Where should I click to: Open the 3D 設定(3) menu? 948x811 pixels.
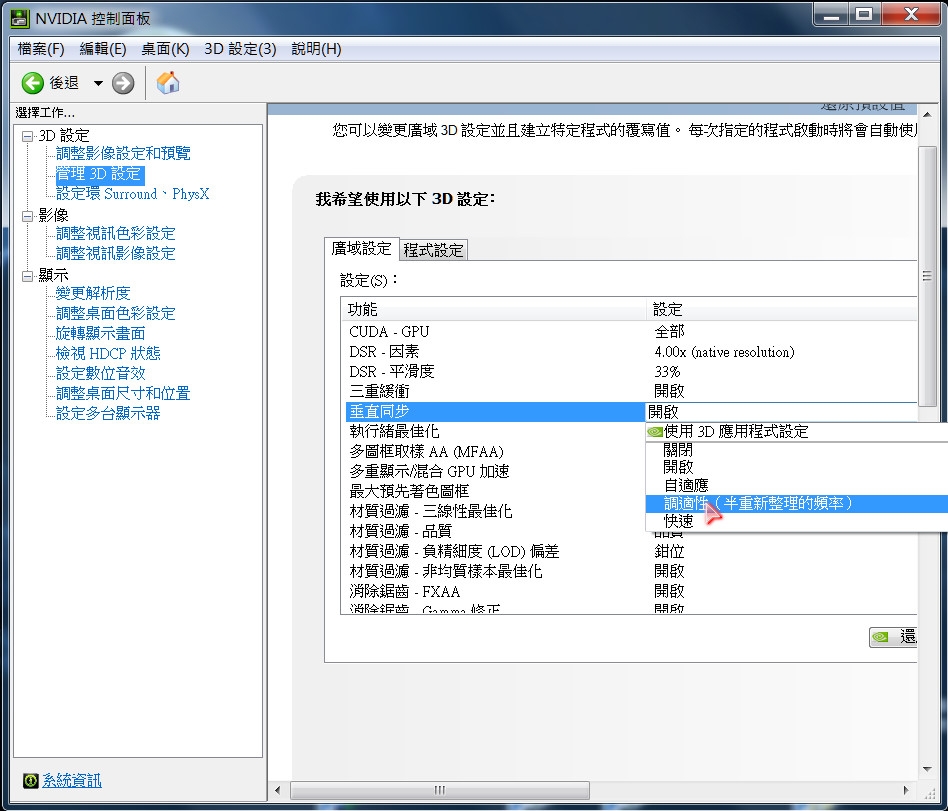(x=240, y=49)
